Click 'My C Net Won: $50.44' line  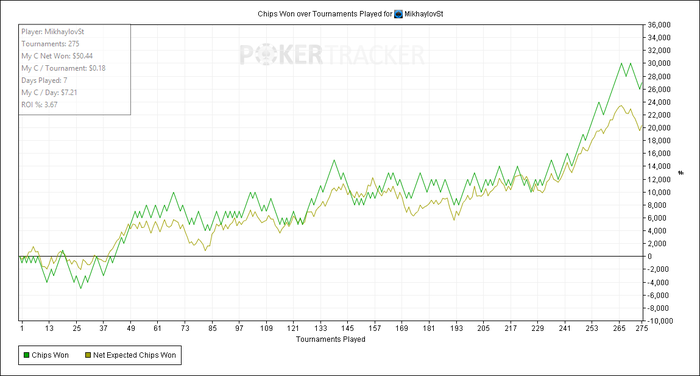click(x=57, y=56)
